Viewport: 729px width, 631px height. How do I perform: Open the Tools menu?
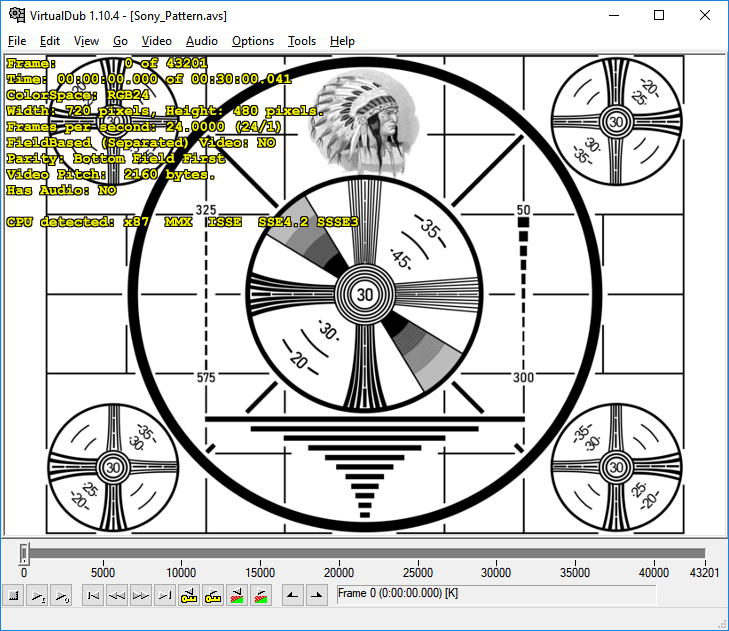pos(302,41)
